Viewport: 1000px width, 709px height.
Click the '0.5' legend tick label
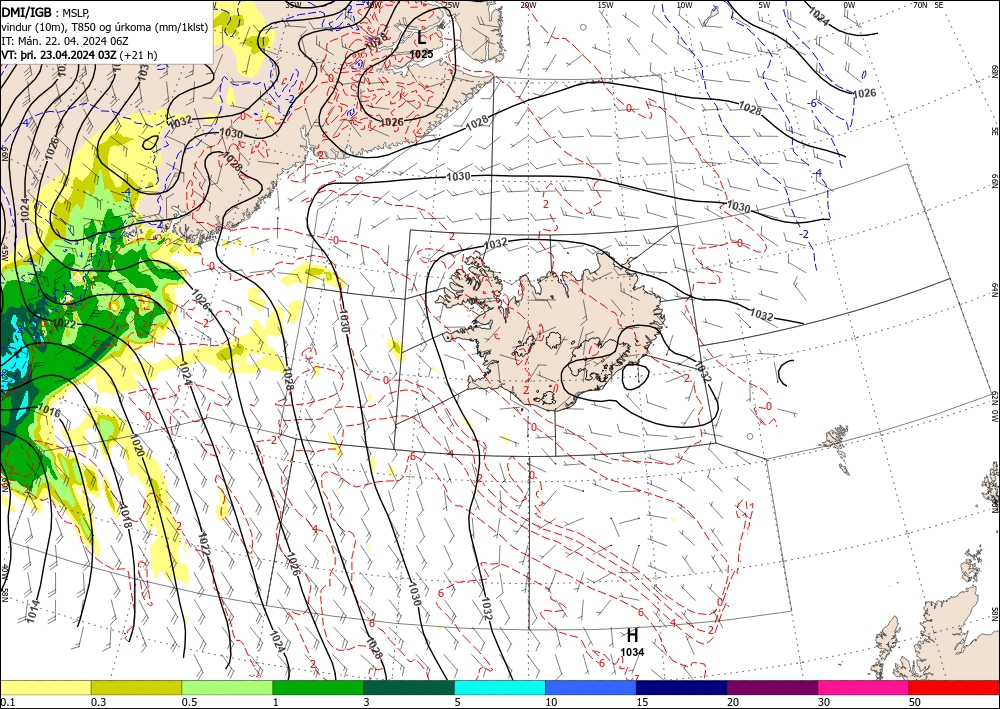(x=189, y=702)
